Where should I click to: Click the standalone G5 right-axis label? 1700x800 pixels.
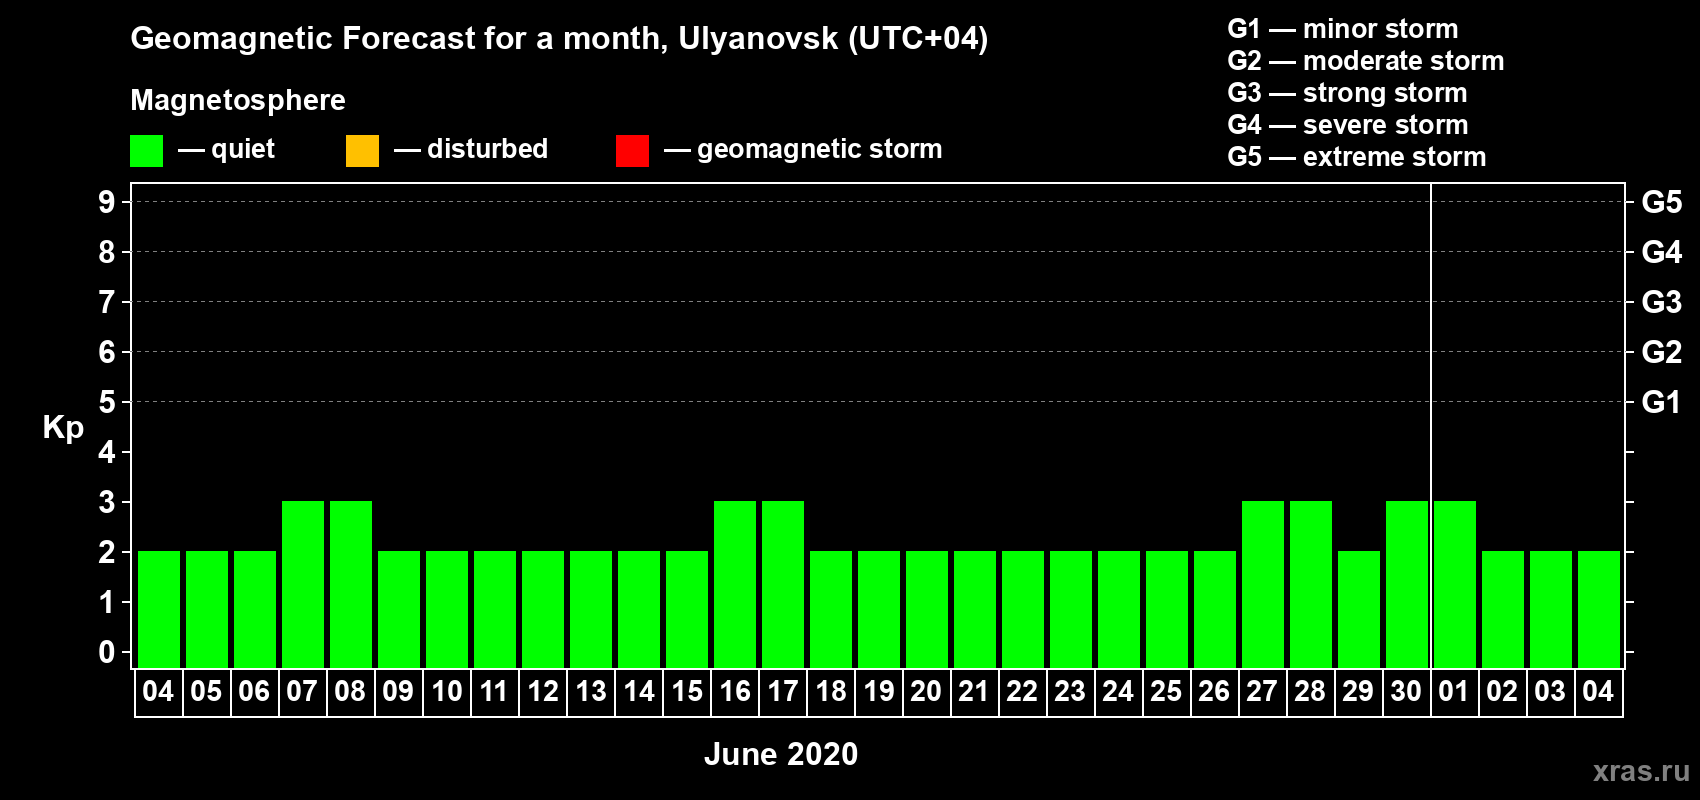(x=1662, y=202)
